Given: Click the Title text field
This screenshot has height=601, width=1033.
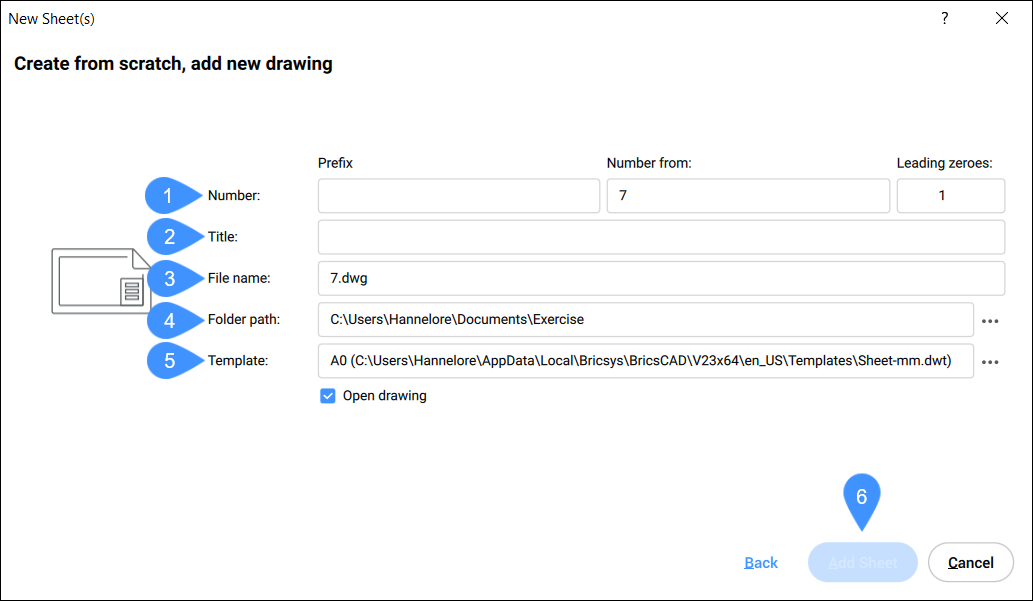Looking at the screenshot, I should tap(660, 237).
